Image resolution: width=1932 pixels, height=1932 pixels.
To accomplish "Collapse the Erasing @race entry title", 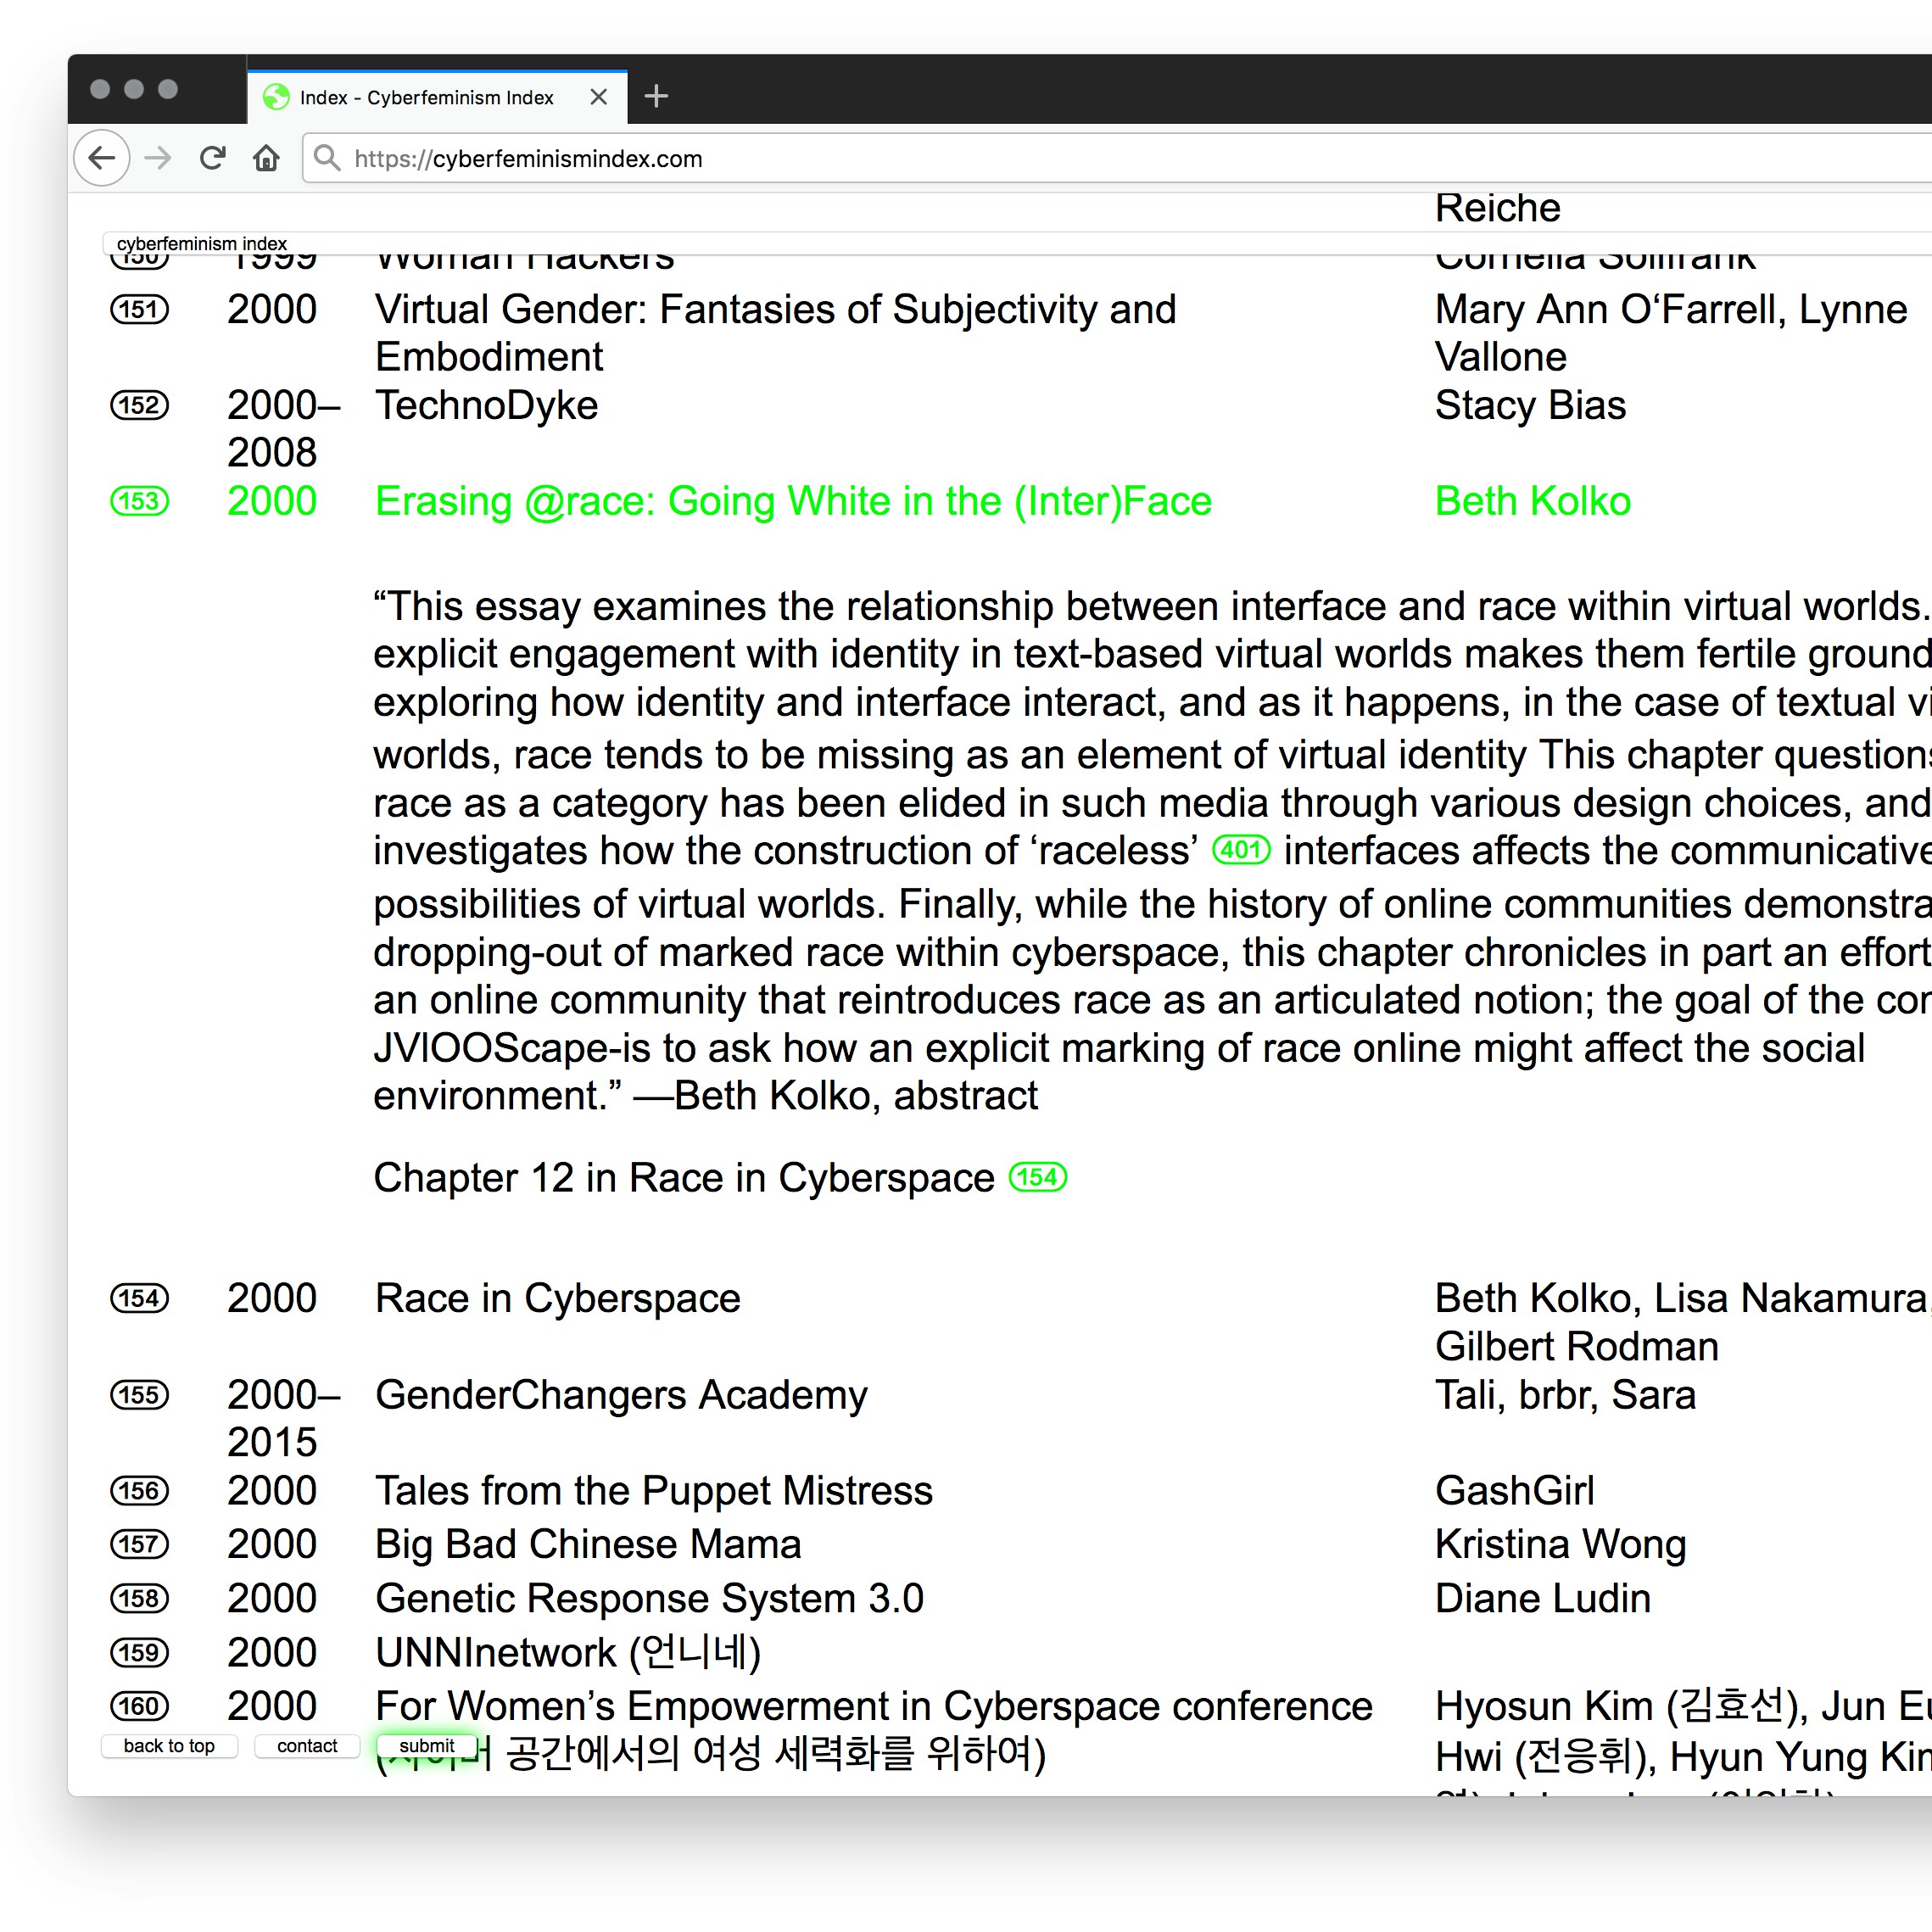I will 792,501.
